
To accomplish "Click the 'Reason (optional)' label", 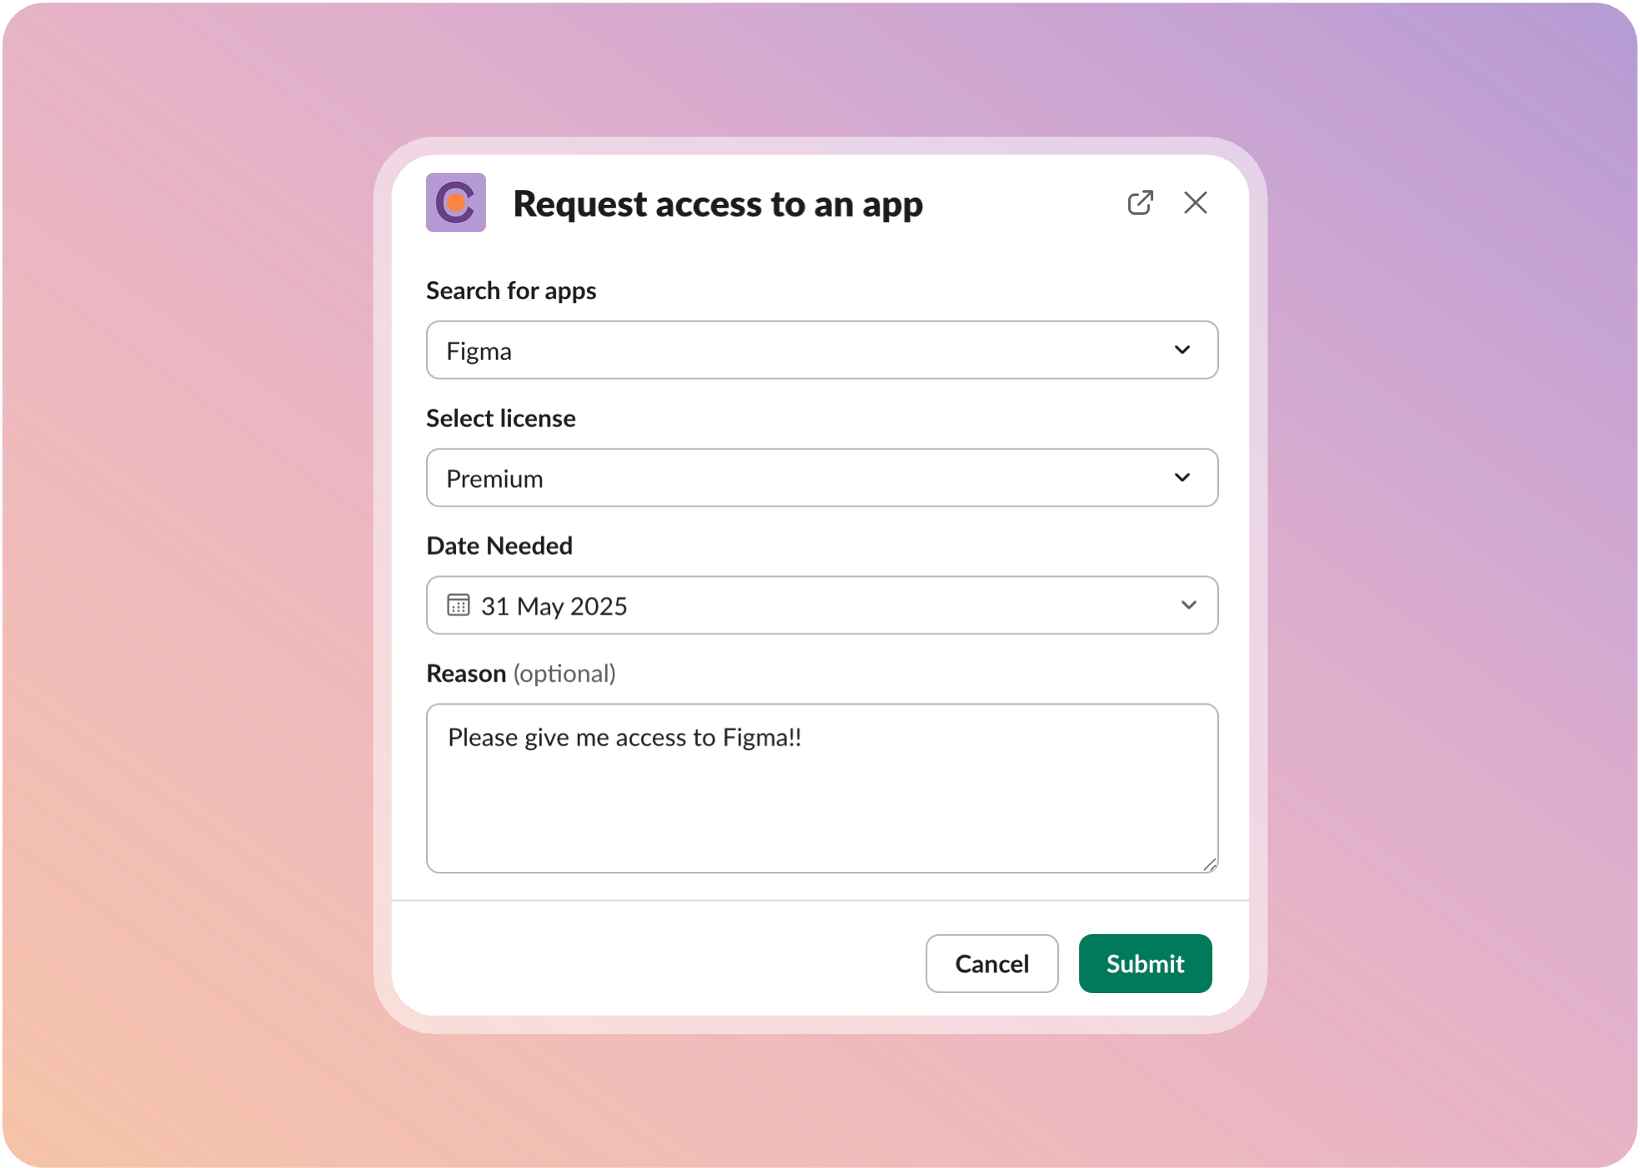I will coord(521,674).
